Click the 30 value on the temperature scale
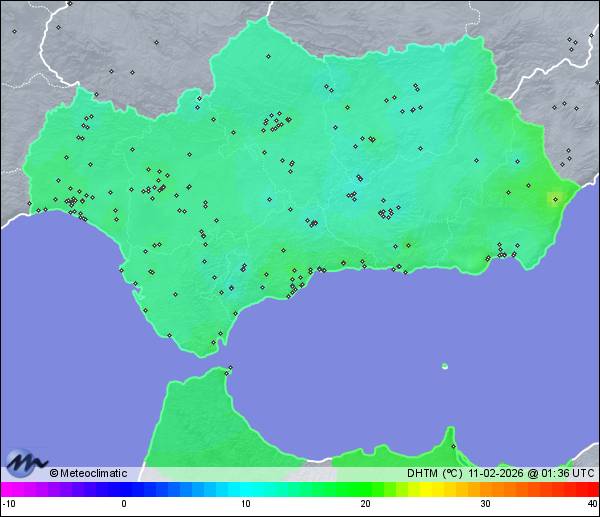The image size is (600, 517). [484, 504]
